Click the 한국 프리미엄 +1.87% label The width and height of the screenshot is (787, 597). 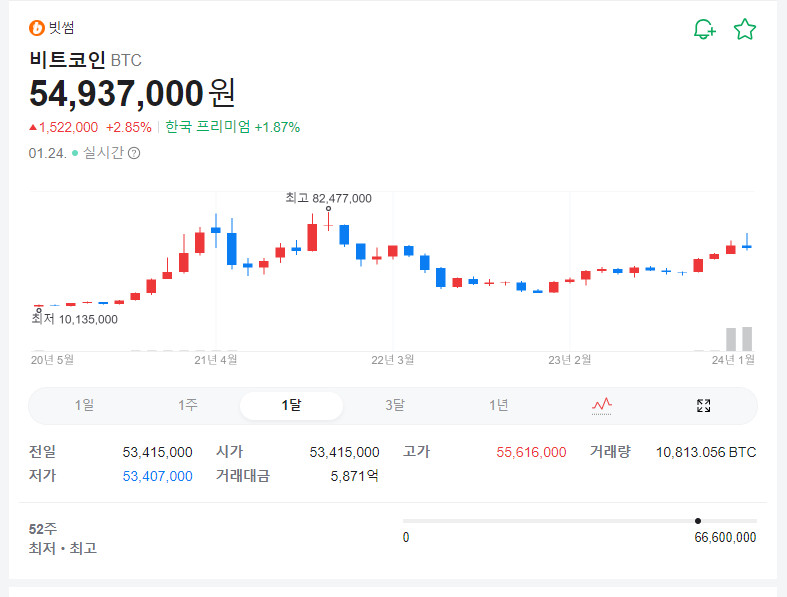(x=232, y=127)
